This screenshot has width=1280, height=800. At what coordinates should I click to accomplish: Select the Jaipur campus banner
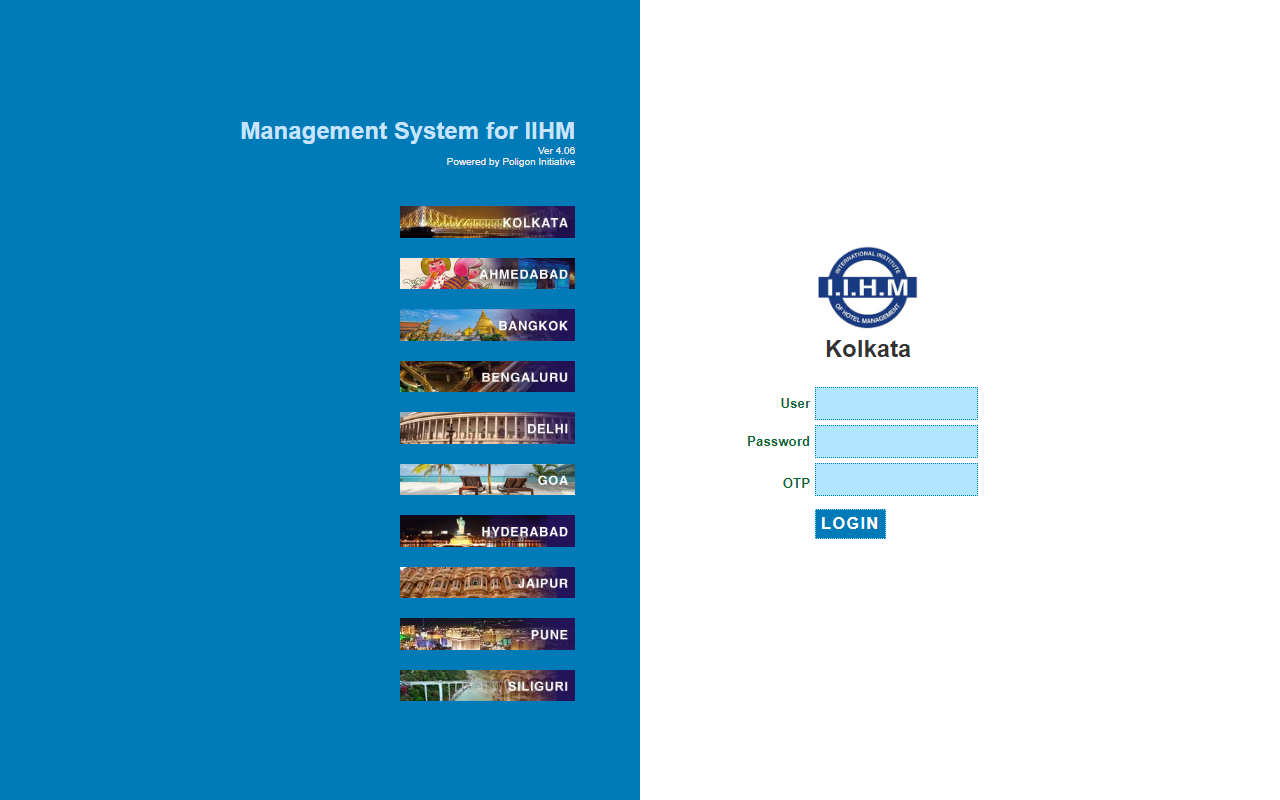[x=487, y=583]
